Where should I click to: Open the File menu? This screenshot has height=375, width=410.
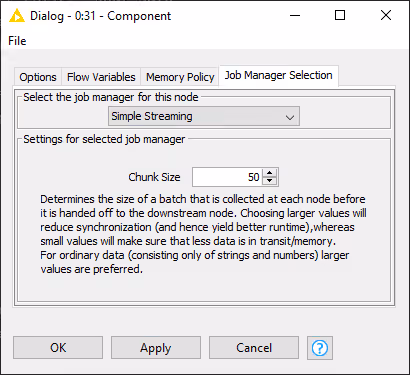[17, 41]
